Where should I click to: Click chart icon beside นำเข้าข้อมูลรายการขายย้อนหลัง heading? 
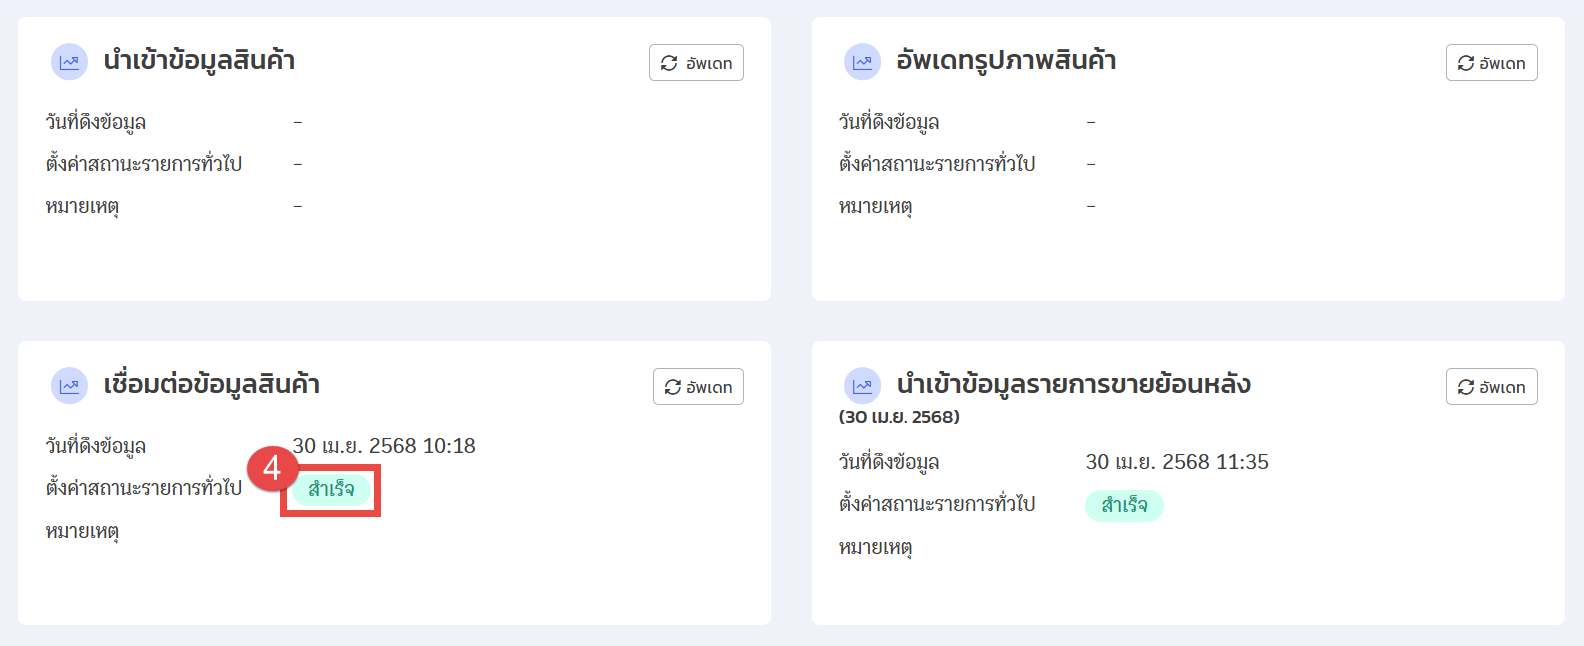click(x=862, y=386)
